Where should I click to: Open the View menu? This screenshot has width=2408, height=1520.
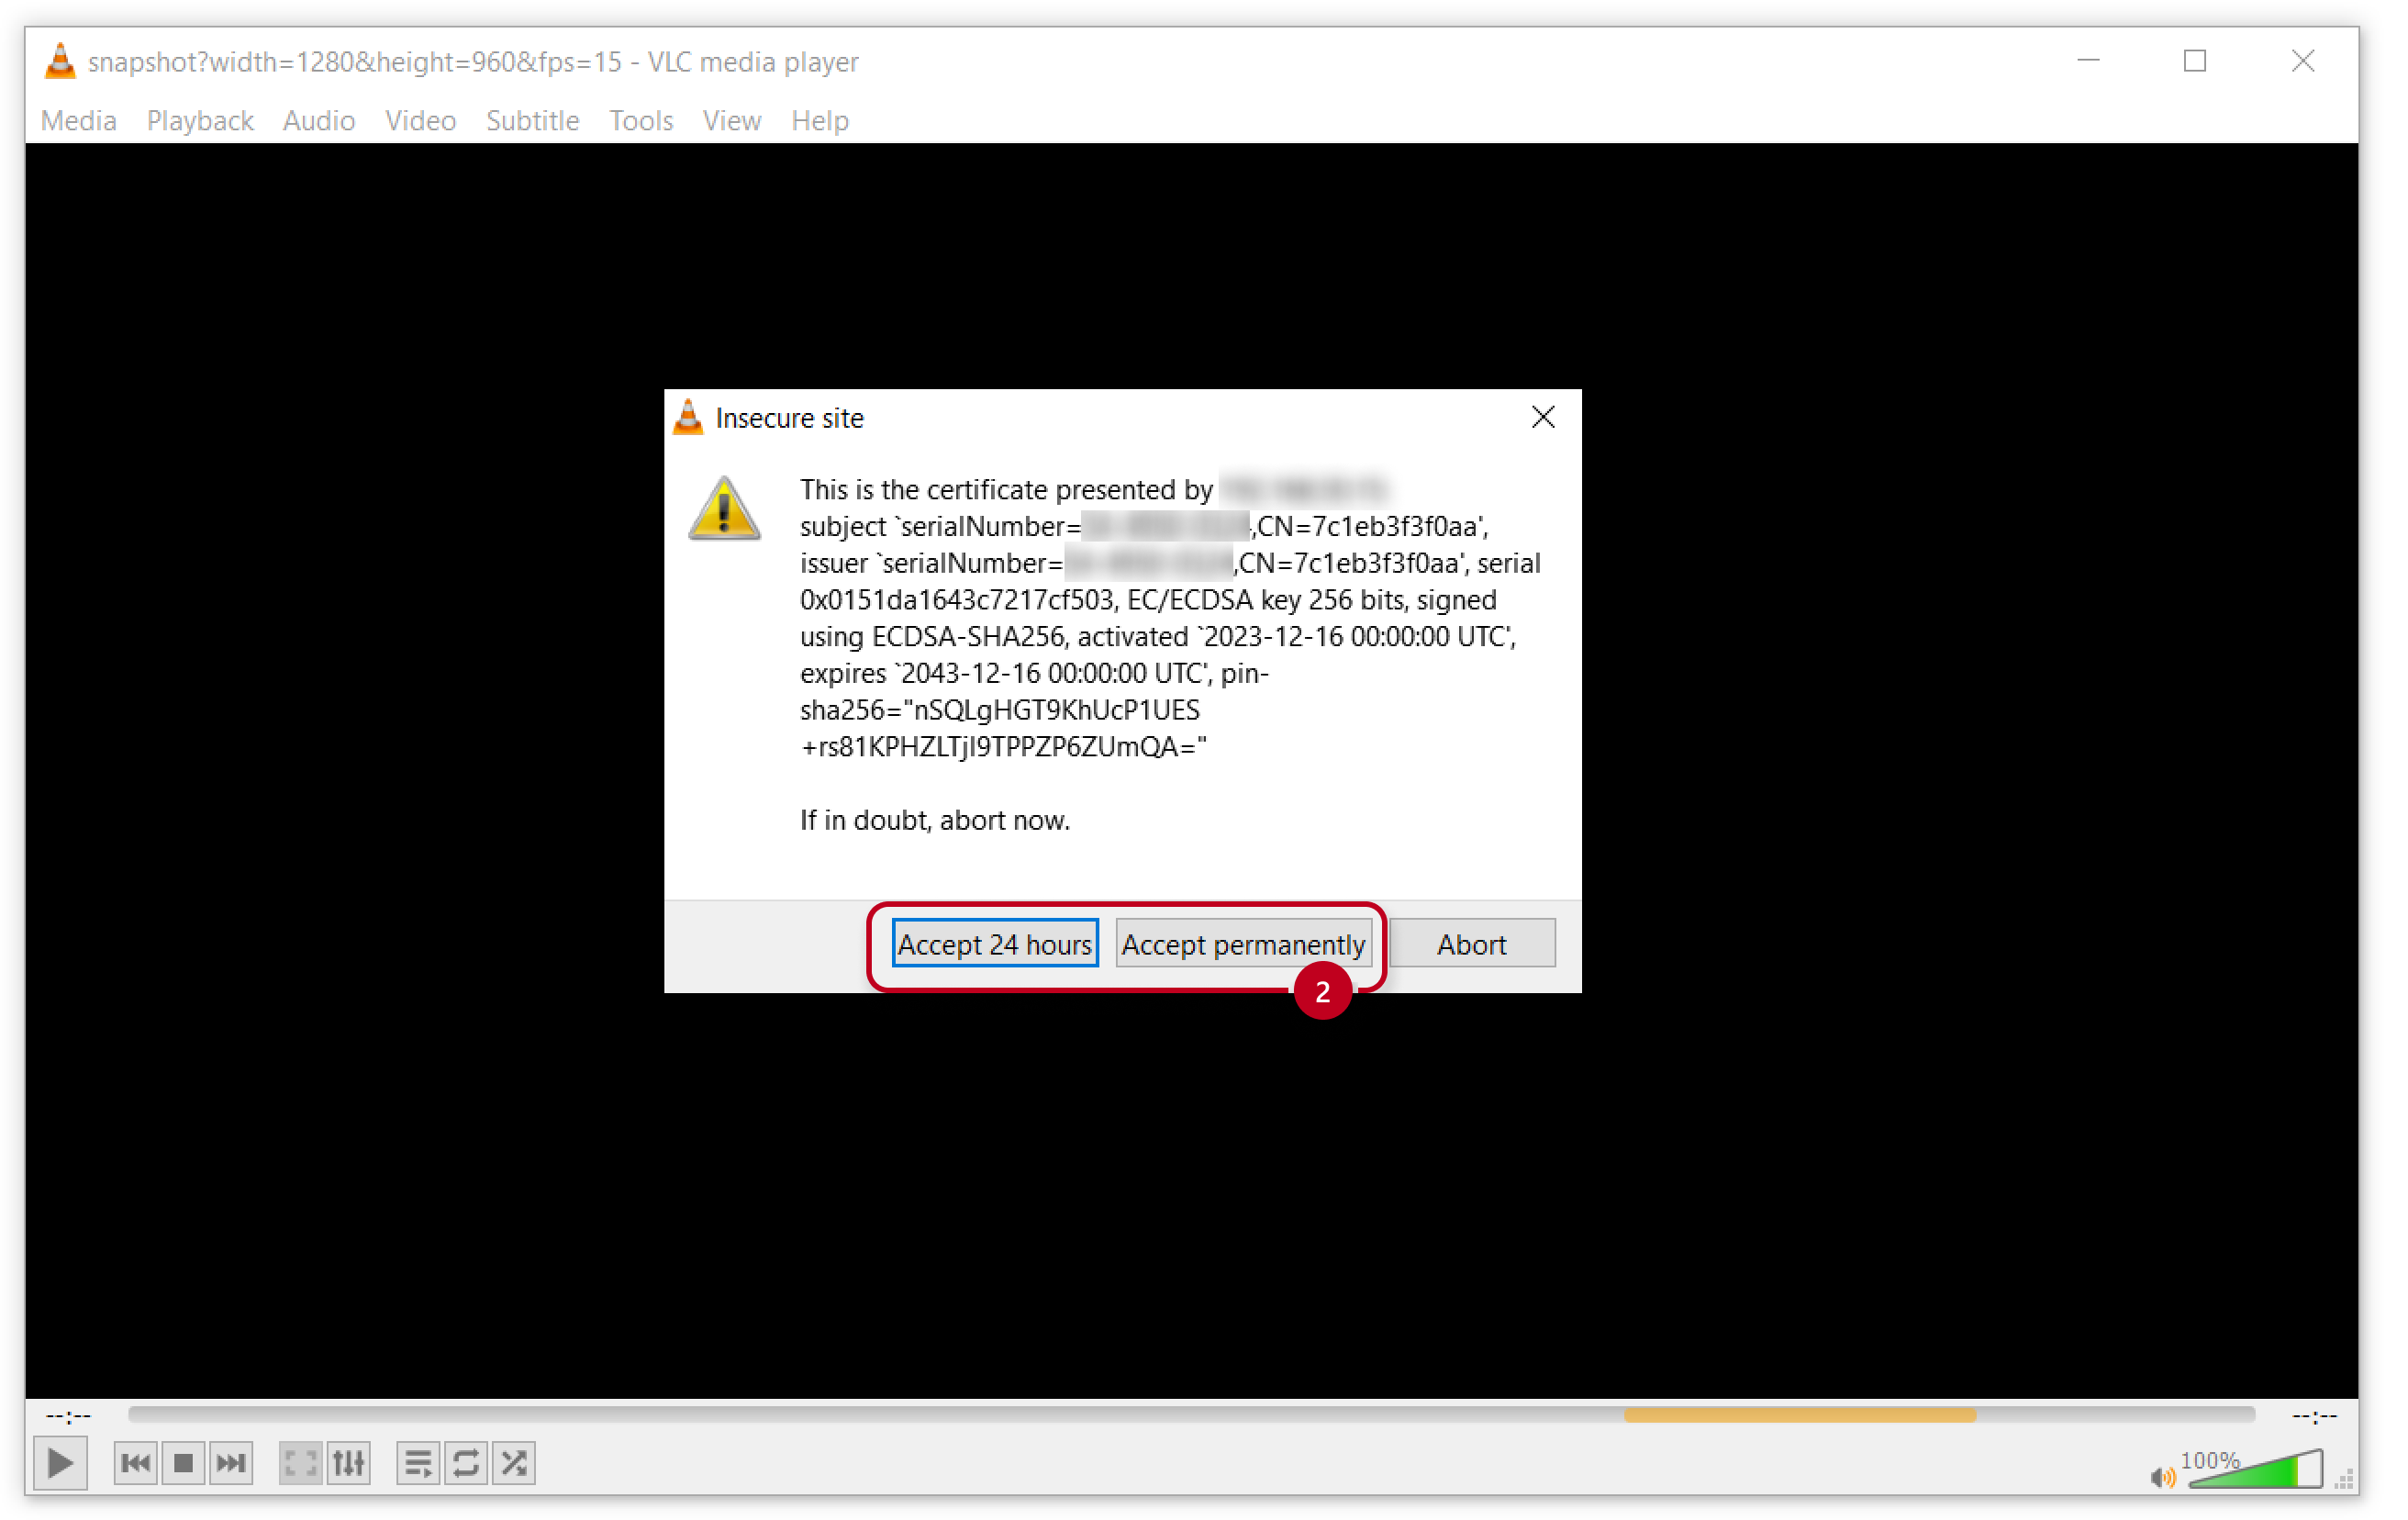tap(731, 120)
